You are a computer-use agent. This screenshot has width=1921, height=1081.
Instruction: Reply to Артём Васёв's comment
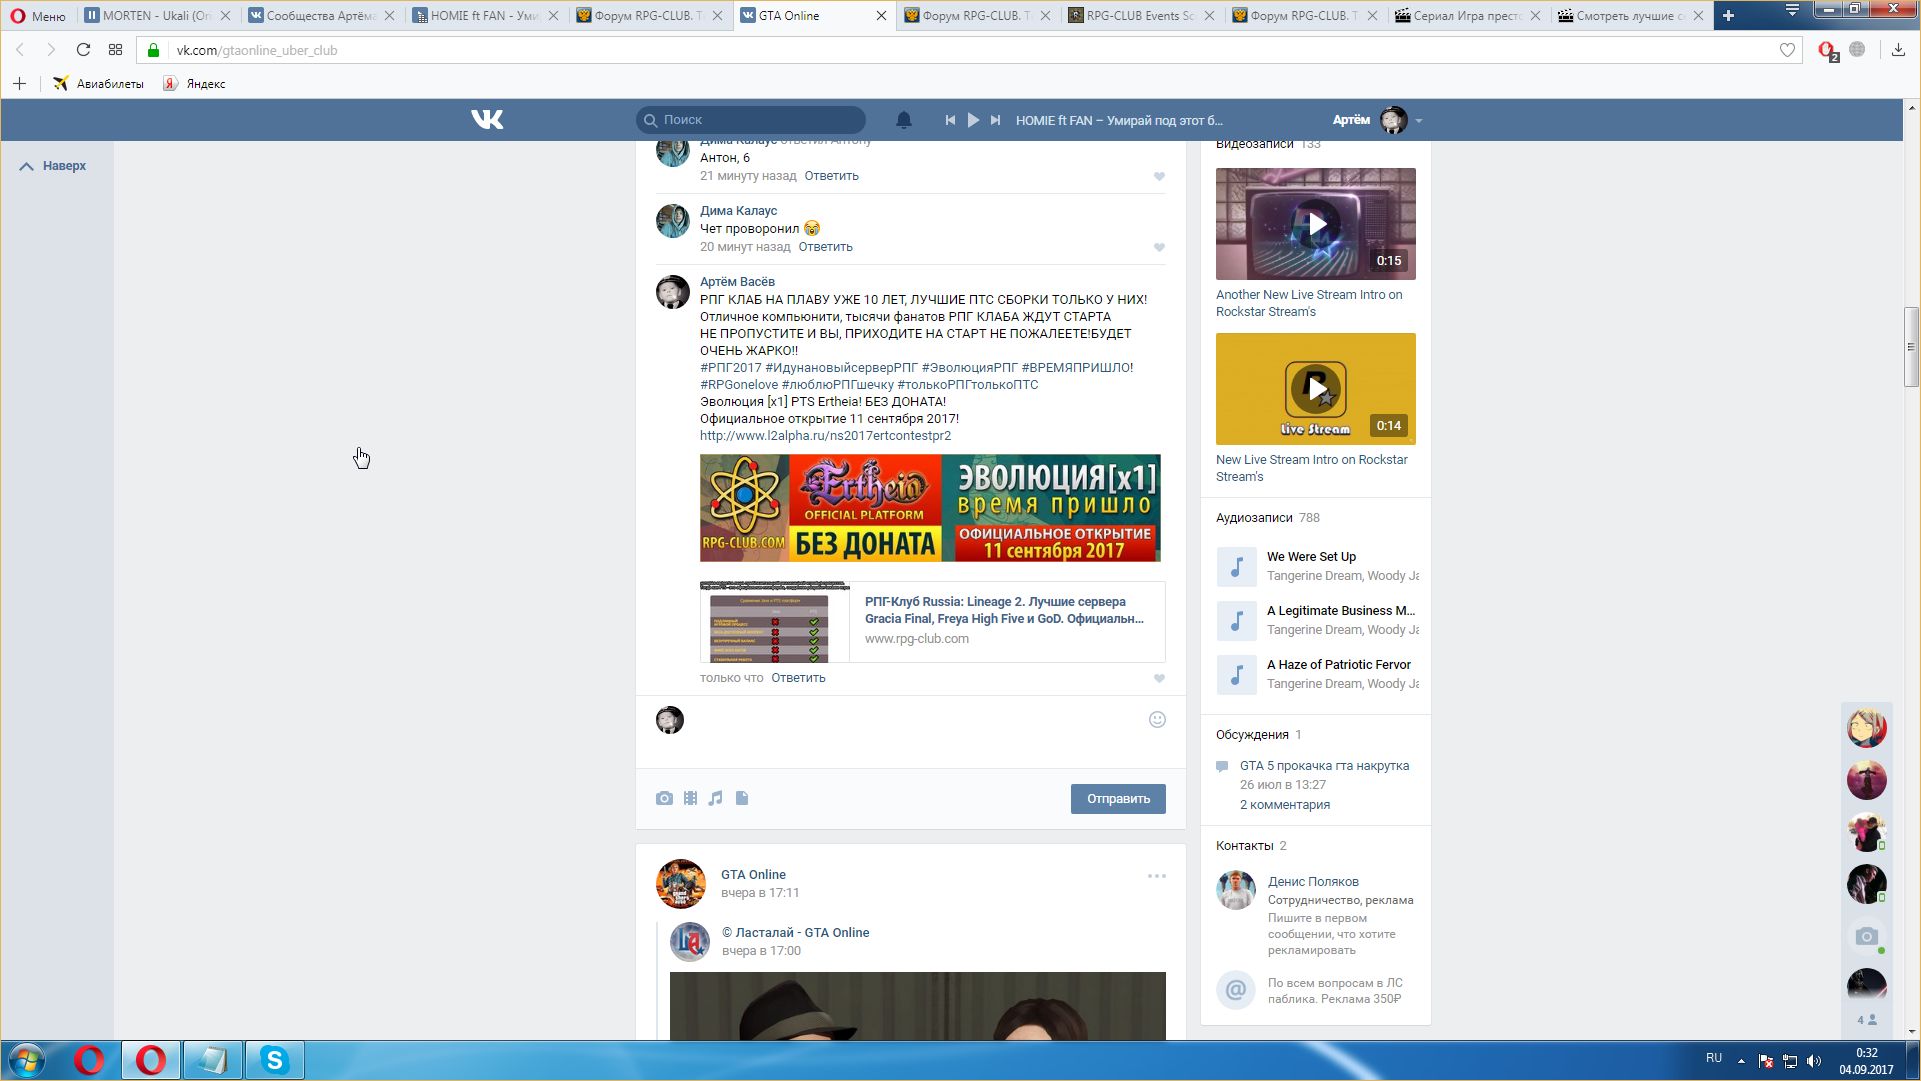[x=798, y=678]
